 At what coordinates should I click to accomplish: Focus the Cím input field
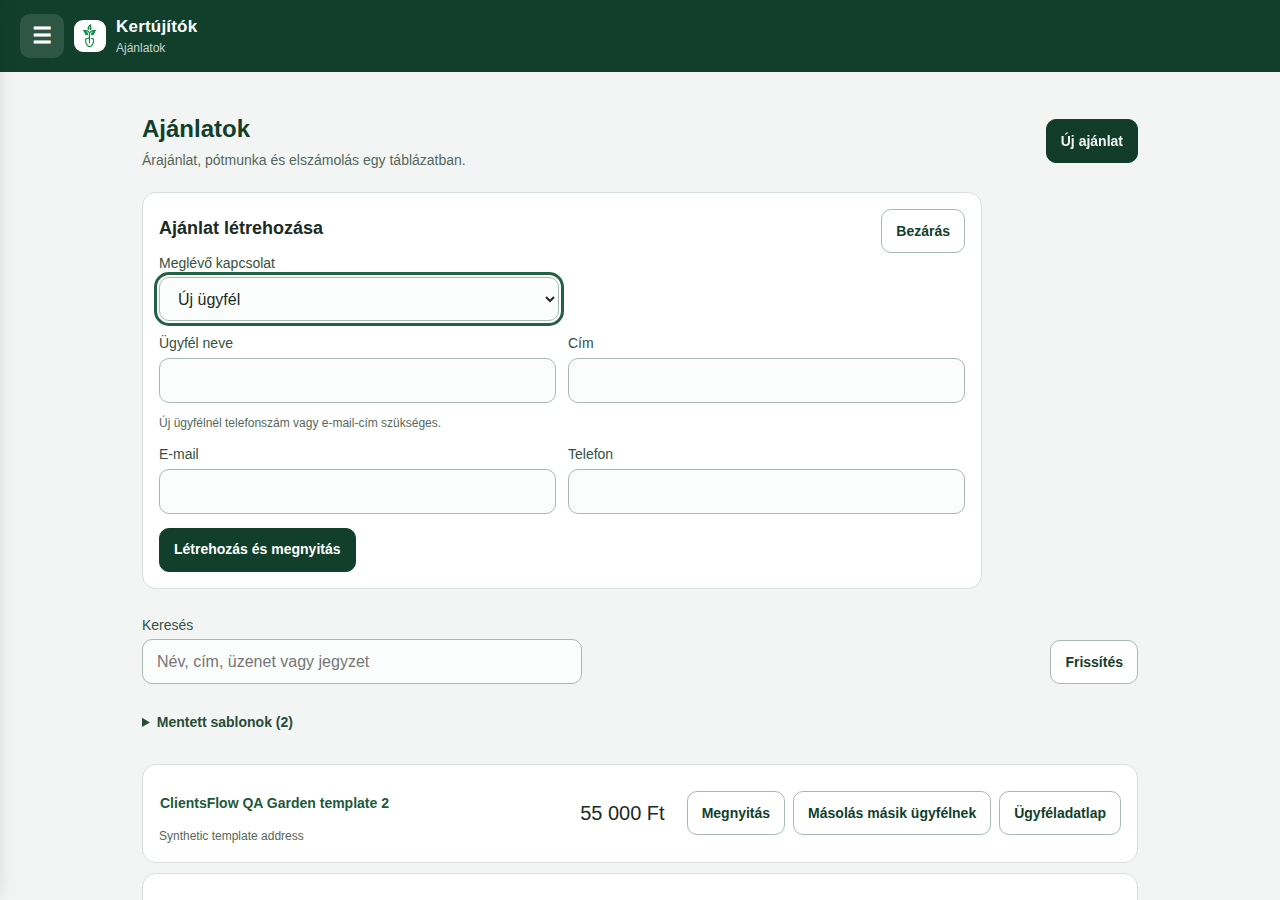[766, 381]
